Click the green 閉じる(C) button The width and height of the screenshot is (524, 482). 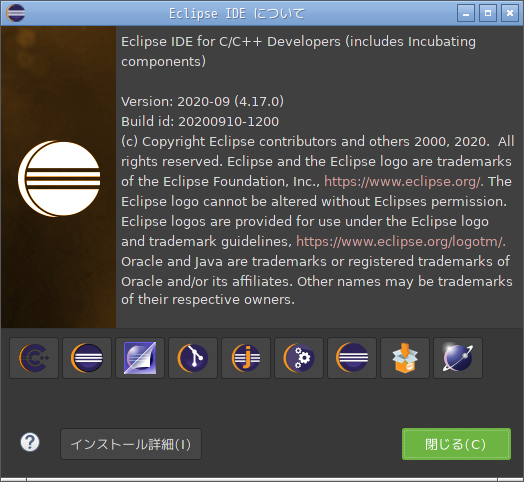point(456,444)
